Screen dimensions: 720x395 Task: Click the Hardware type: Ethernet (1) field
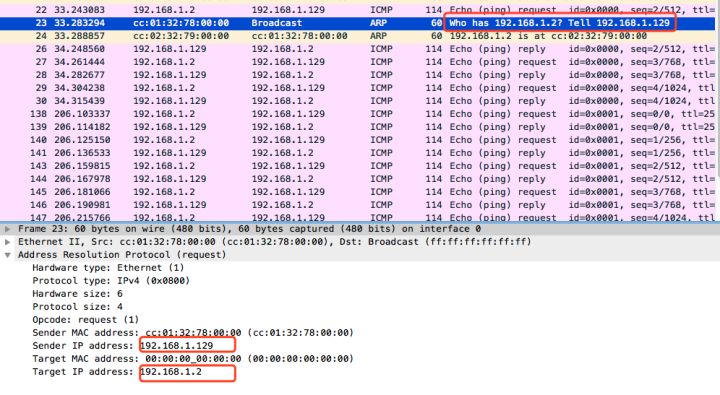coord(108,268)
